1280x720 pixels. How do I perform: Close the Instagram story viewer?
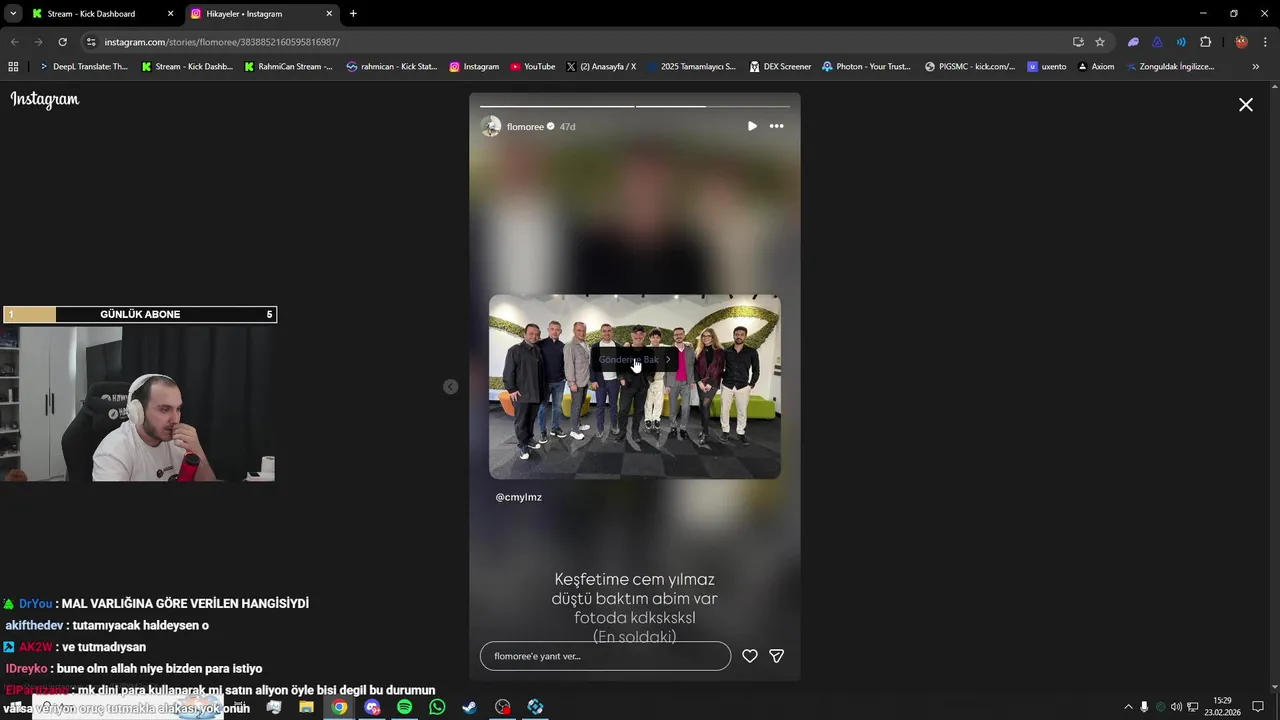(1246, 104)
